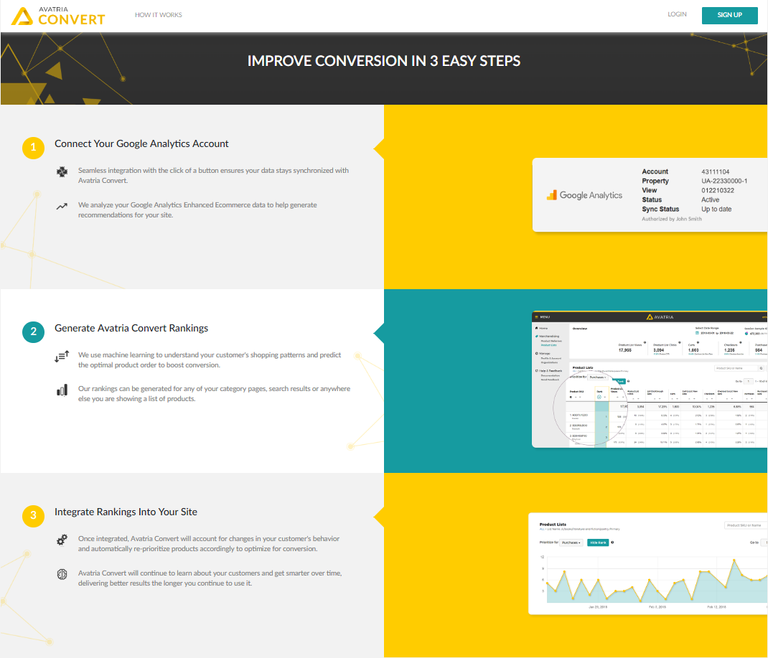768x658 pixels.
Task: Click the bar chart rankings icon
Action: click(62, 390)
